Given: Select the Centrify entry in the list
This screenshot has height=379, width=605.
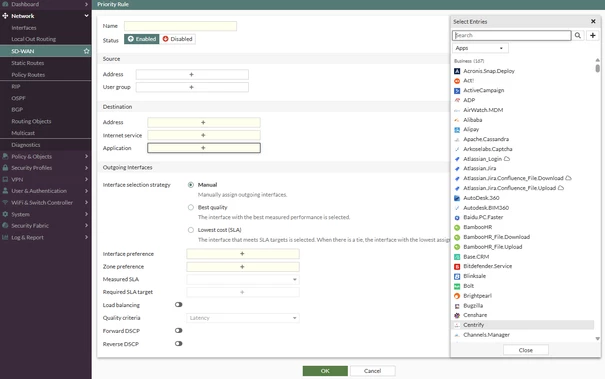Looking at the screenshot, I should [x=523, y=325].
